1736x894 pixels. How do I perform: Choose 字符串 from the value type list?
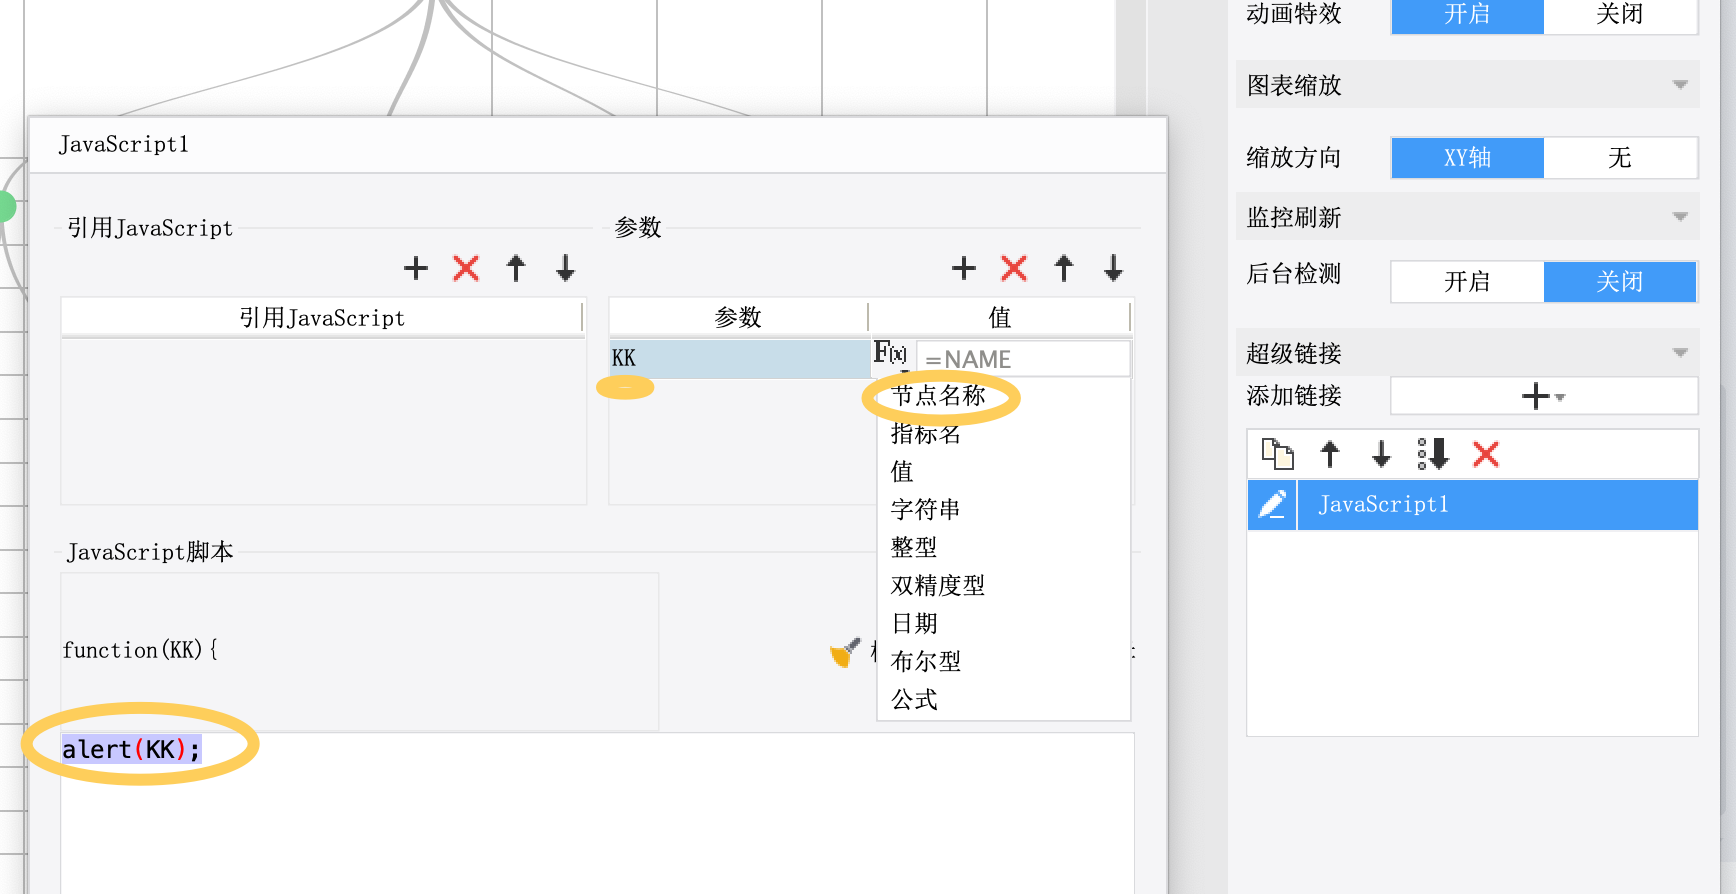pyautogui.click(x=1003, y=510)
